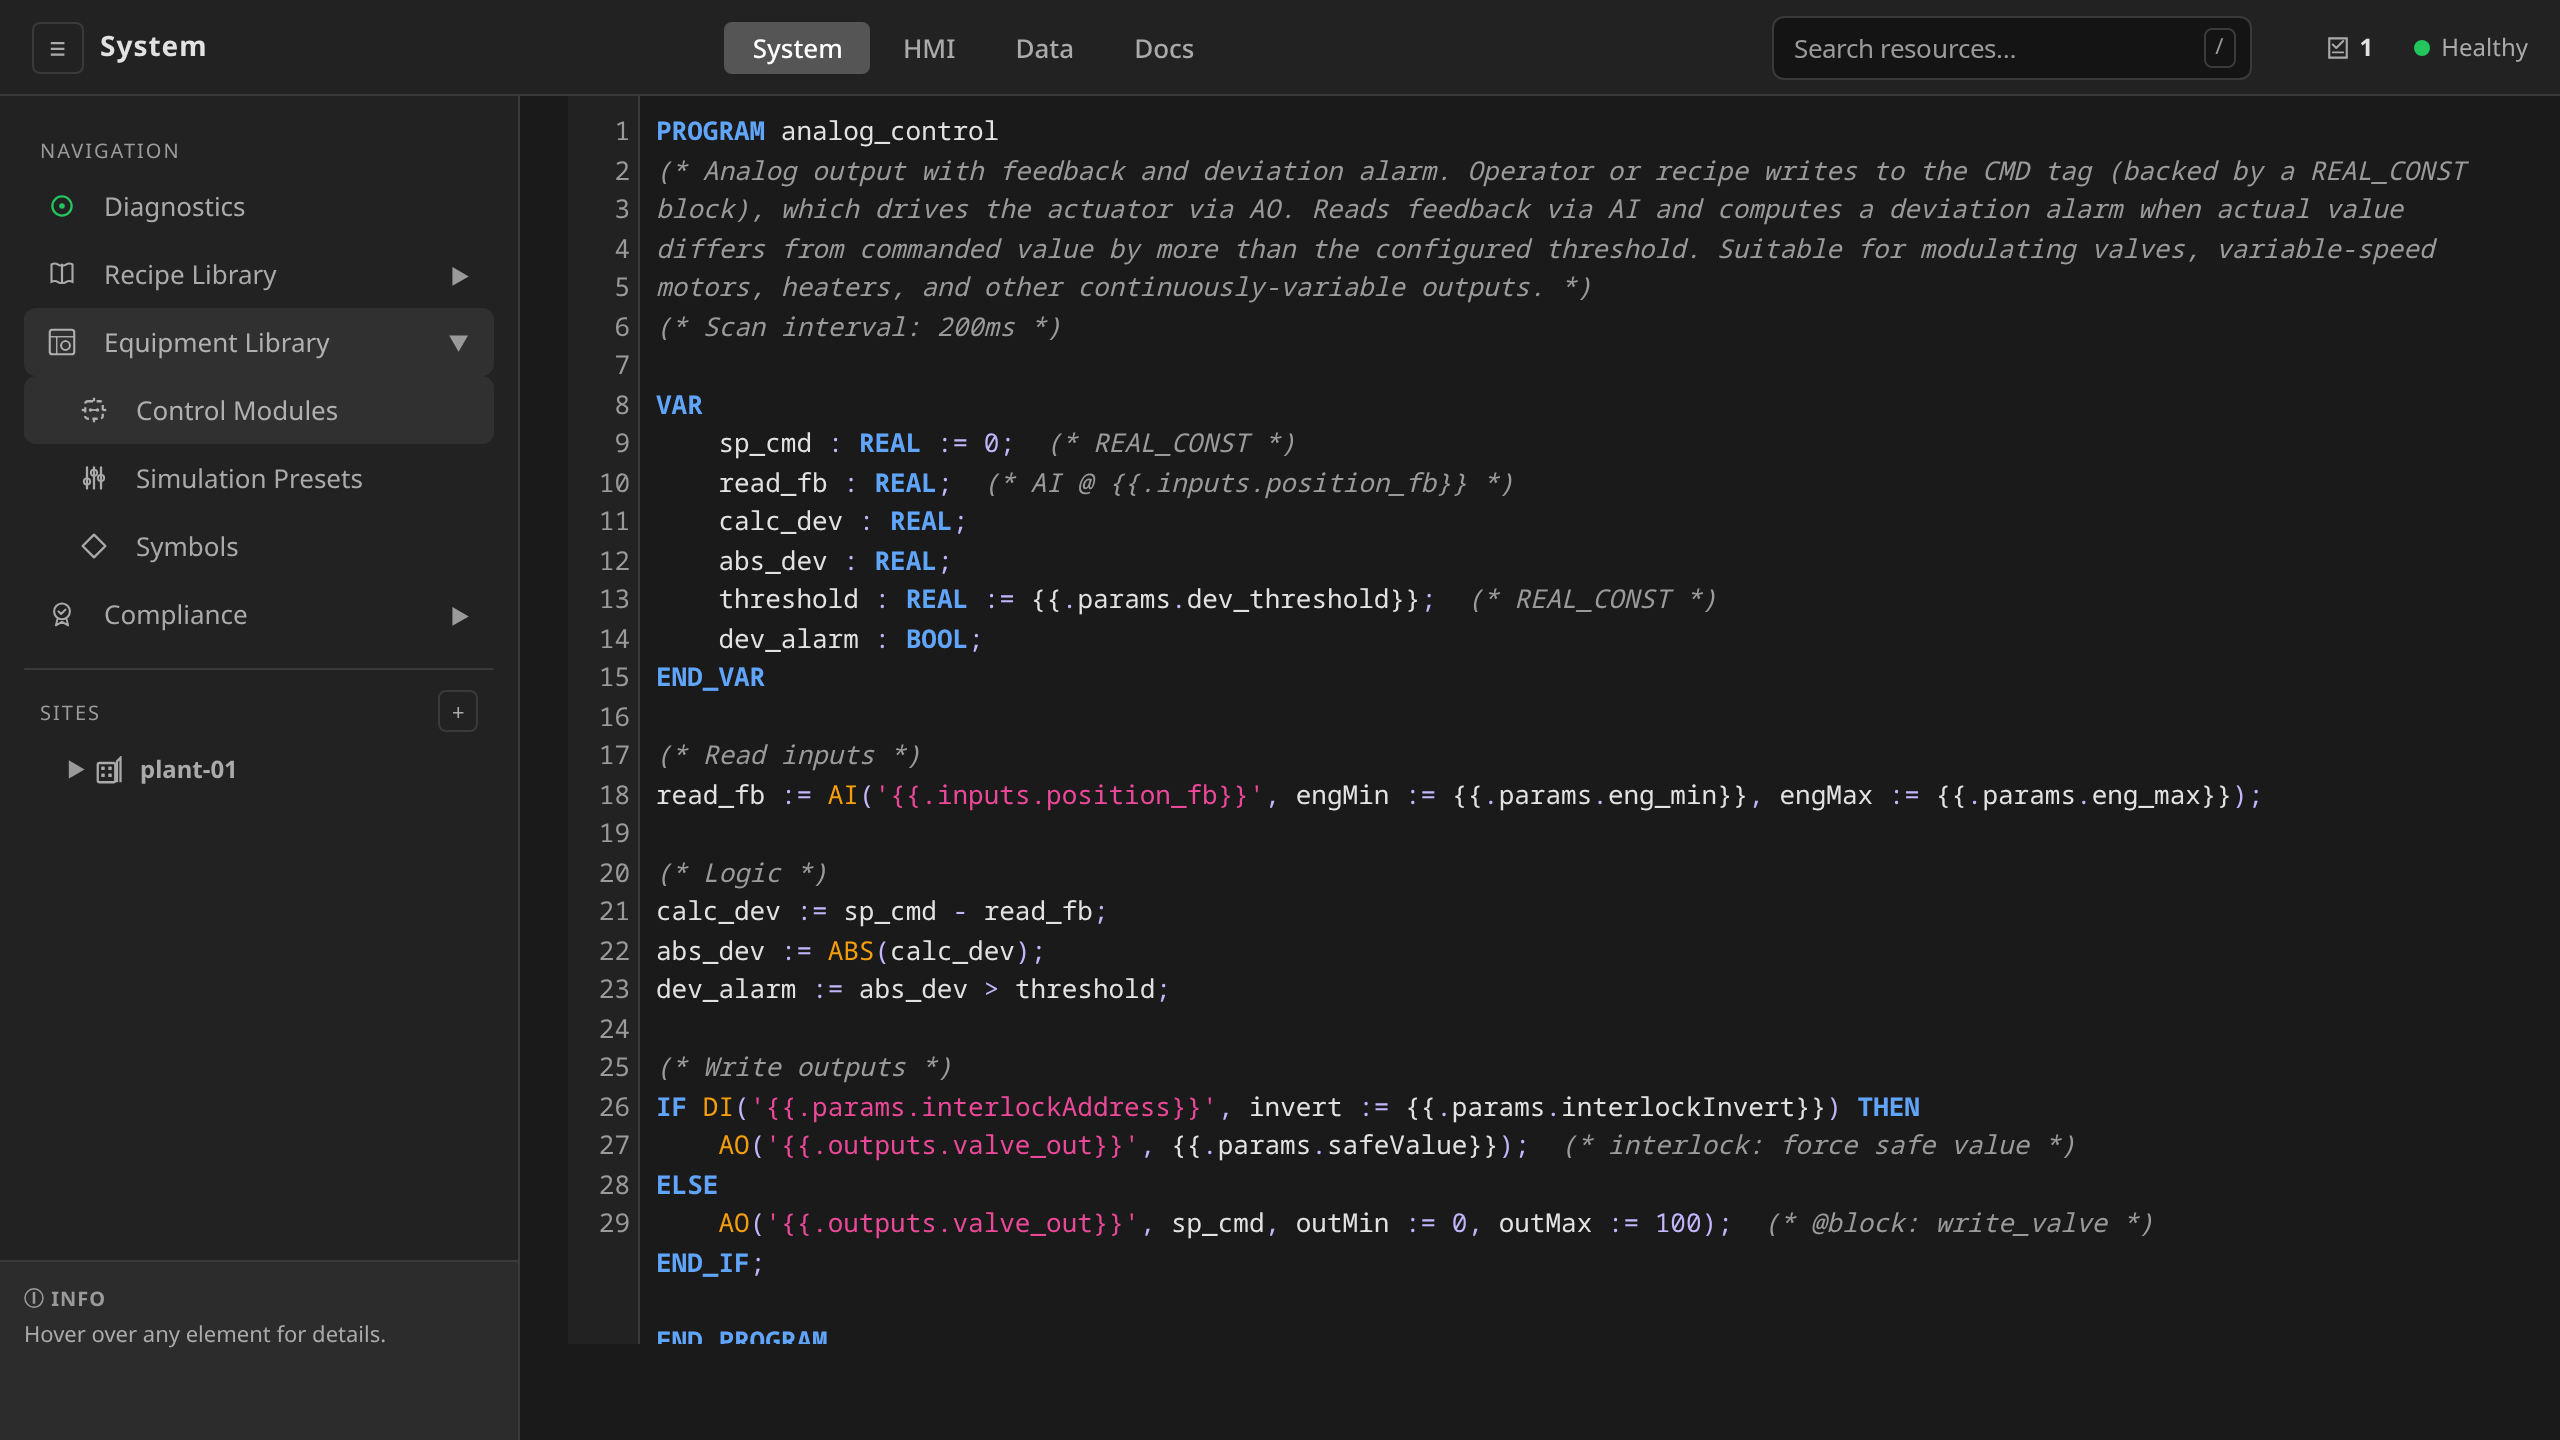The height and width of the screenshot is (1440, 2560).
Task: Expand the Compliance section
Action: click(x=459, y=615)
